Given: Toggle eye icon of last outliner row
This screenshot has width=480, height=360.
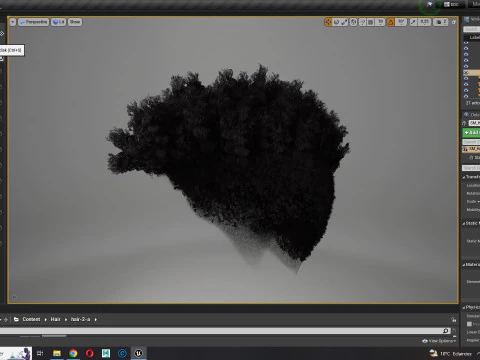Looking at the screenshot, I should 466,96.
